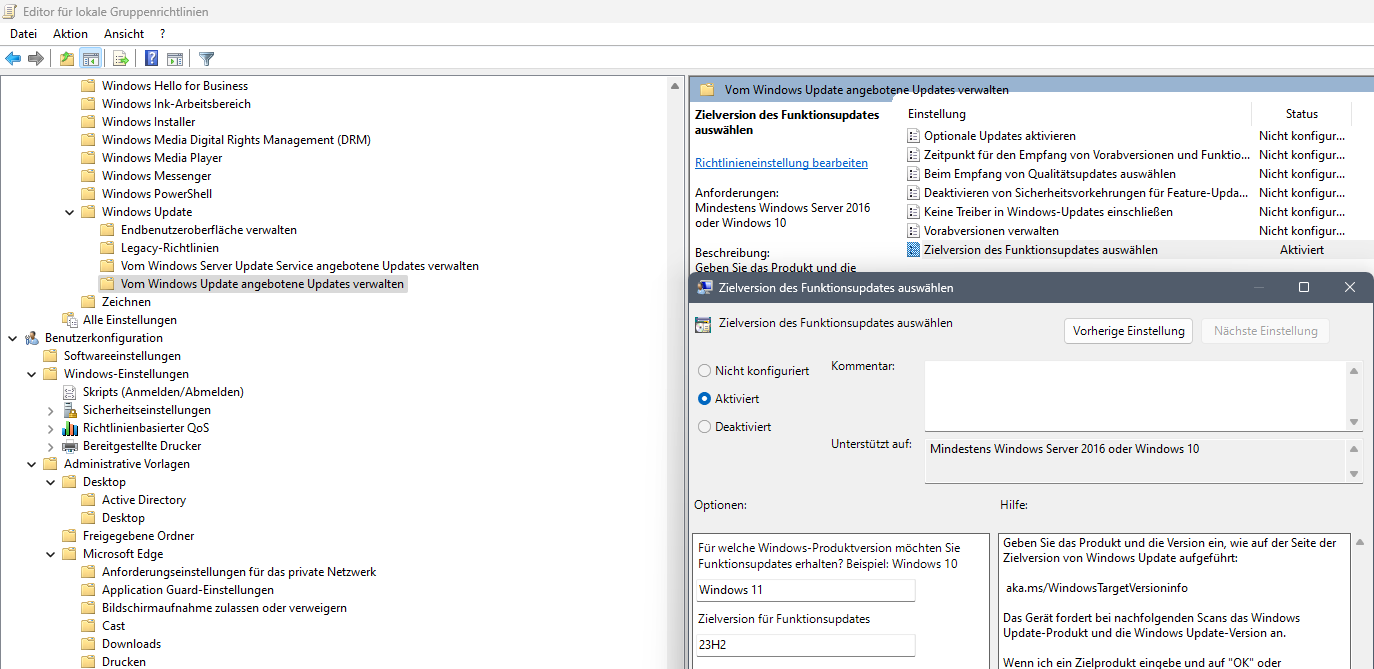Select Vom Windows Server Update Service angebotene Updates verwalten
The width and height of the screenshot is (1374, 669).
(x=300, y=266)
